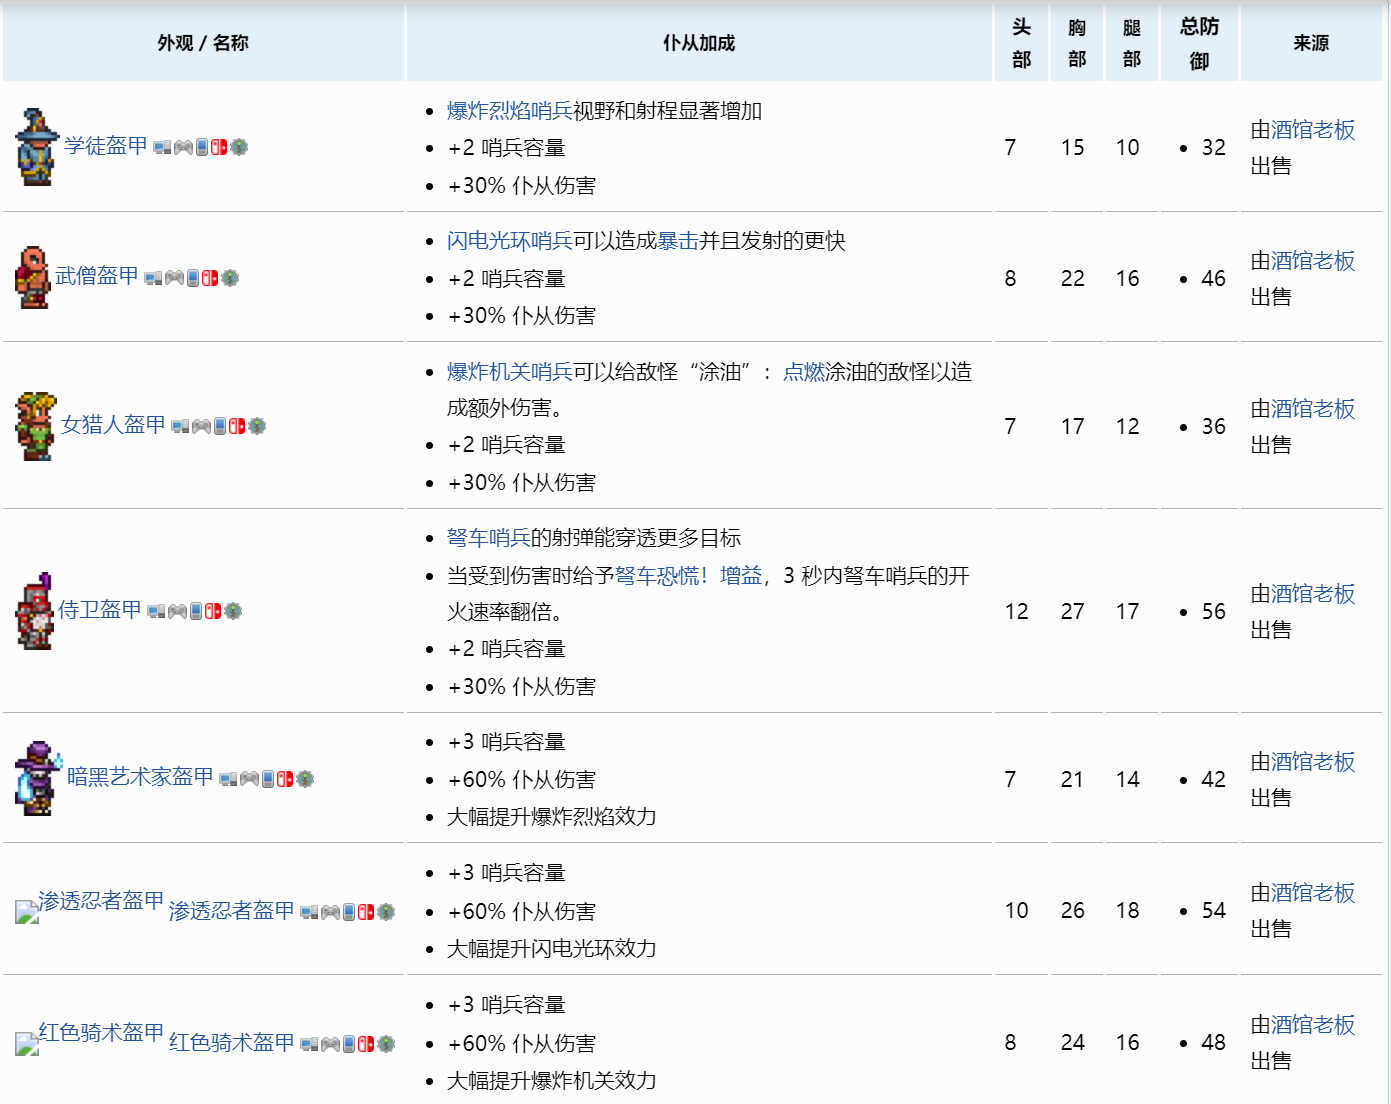Image resolution: width=1391 pixels, height=1104 pixels.
Task: Click mobile phone icon beside 侍卫盔甲
Action: tap(196, 611)
